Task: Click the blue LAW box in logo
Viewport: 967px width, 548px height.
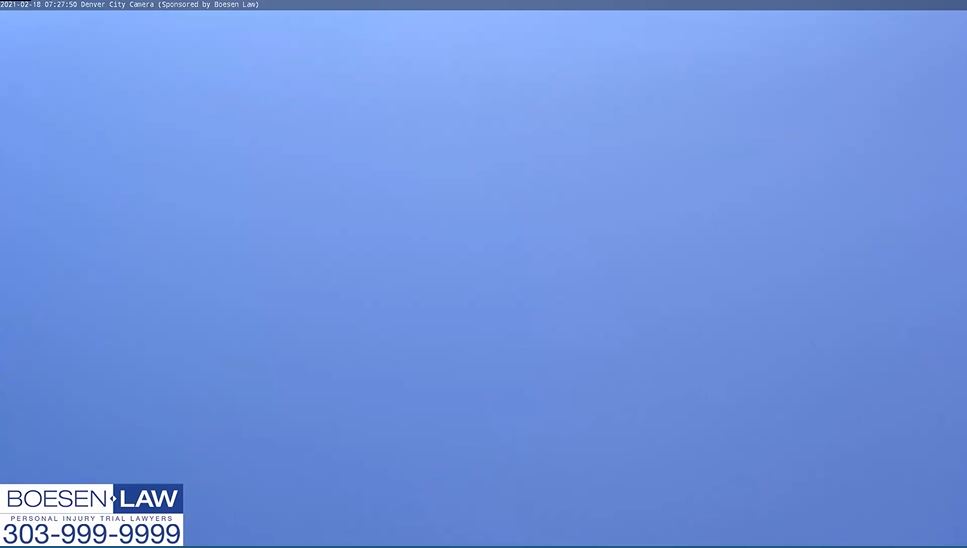Action: (x=150, y=499)
